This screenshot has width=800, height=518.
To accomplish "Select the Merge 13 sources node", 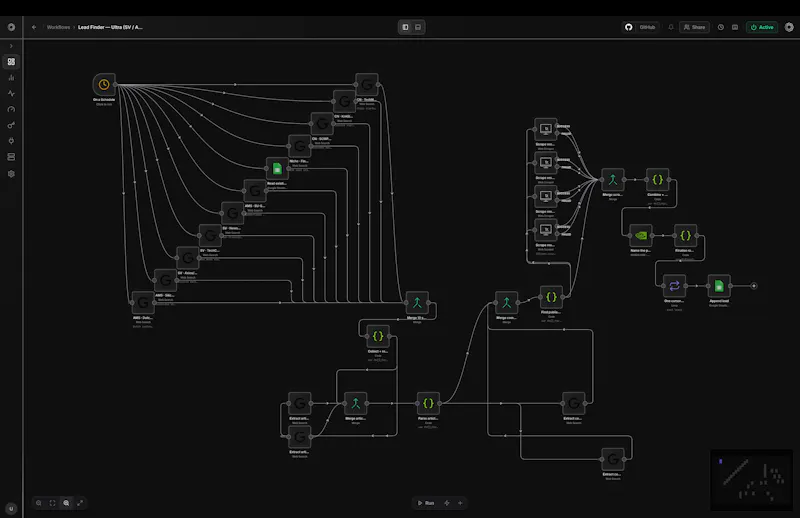I will [x=417, y=303].
